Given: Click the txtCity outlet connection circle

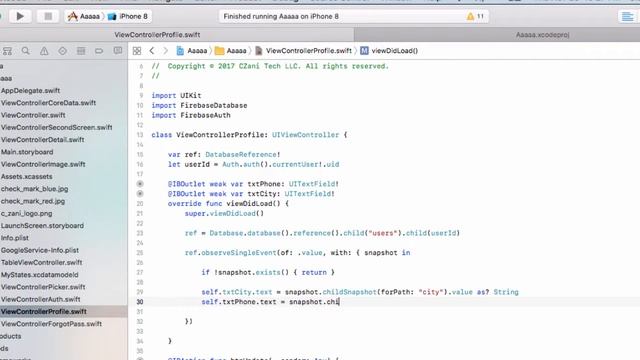Looking at the screenshot, I should pyautogui.click(x=140, y=194).
